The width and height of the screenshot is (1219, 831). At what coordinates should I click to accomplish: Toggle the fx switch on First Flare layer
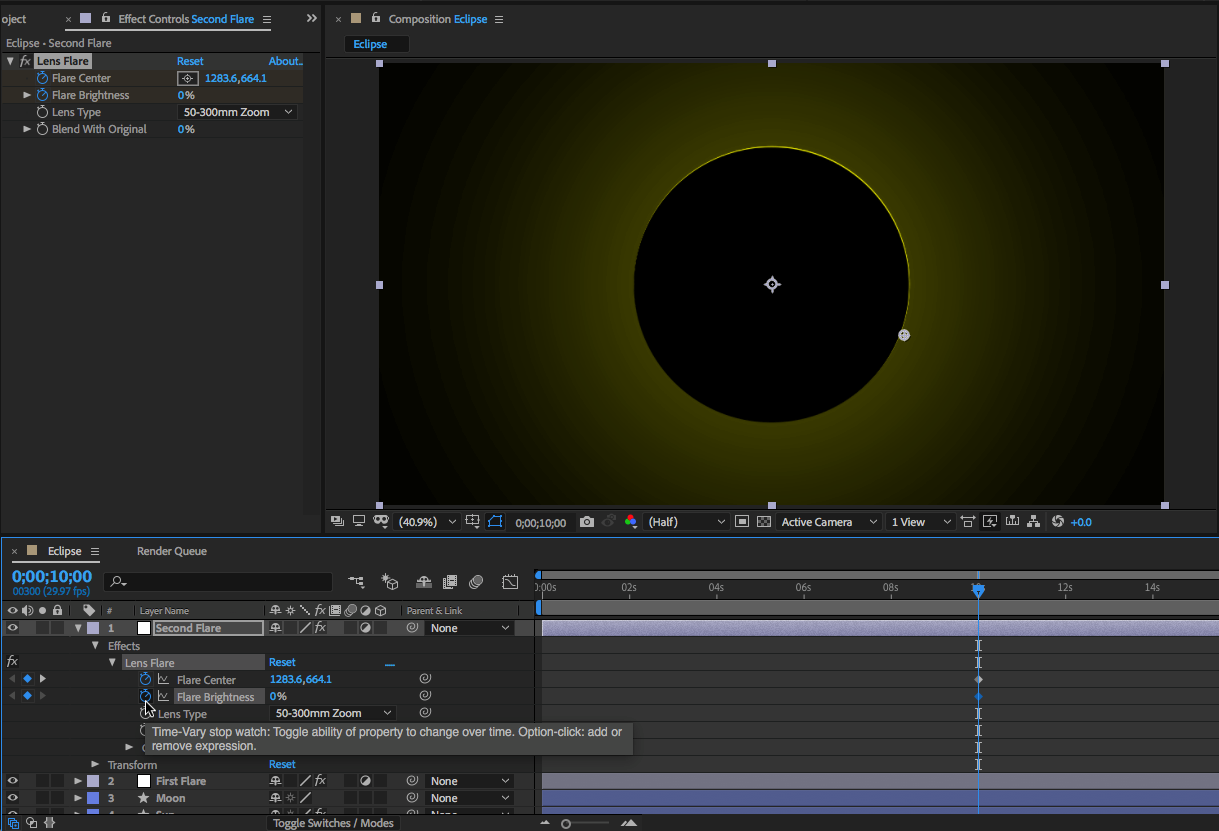(x=320, y=781)
